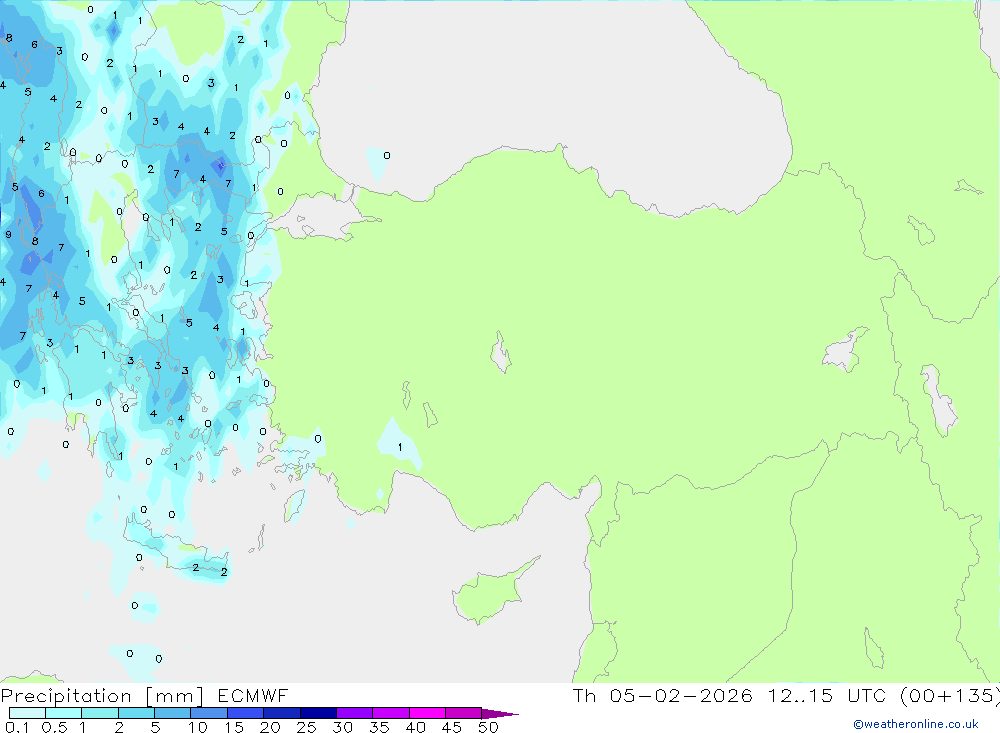This screenshot has width=1000, height=733.
Task: Click the 25–30 mm navy legend swatch
Action: click(318, 713)
